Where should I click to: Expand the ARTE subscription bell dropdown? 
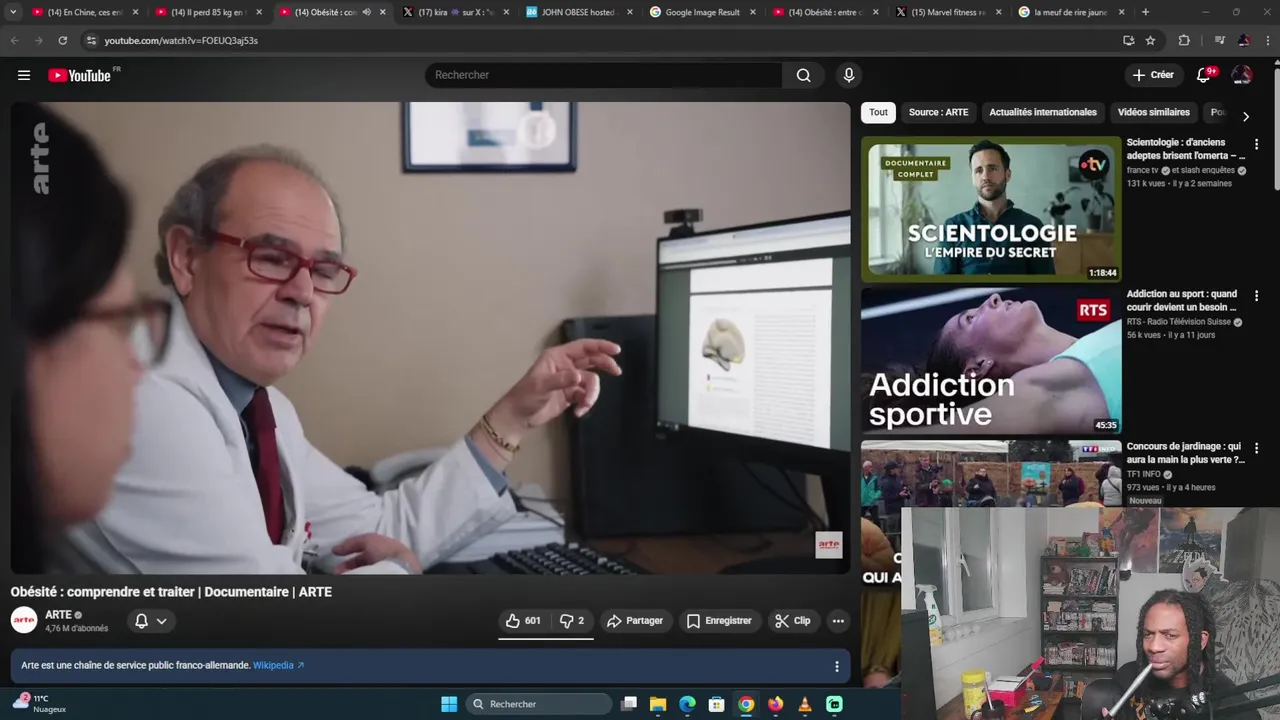[x=151, y=621]
